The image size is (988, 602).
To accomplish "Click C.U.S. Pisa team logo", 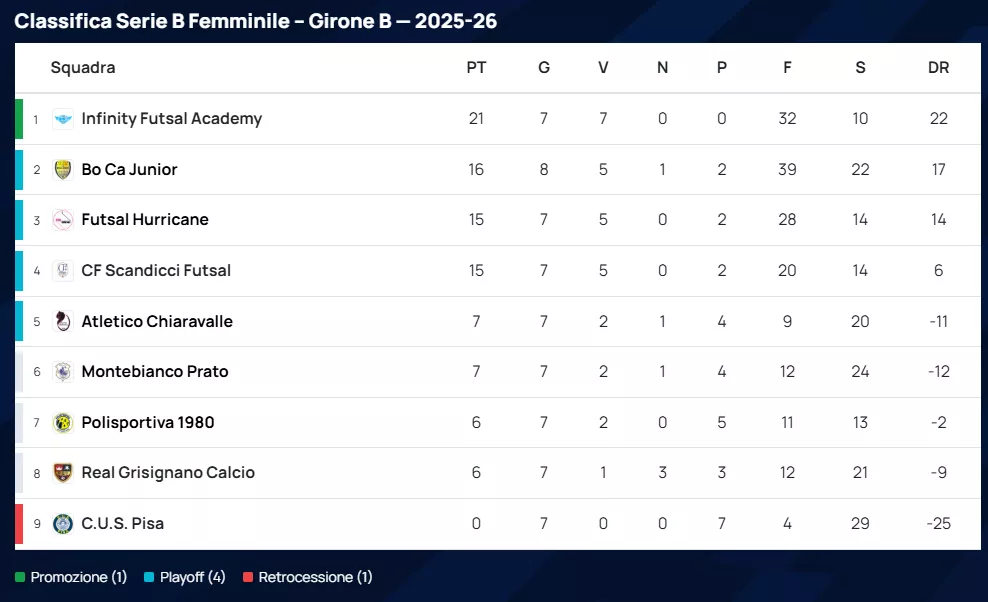I will (63, 524).
